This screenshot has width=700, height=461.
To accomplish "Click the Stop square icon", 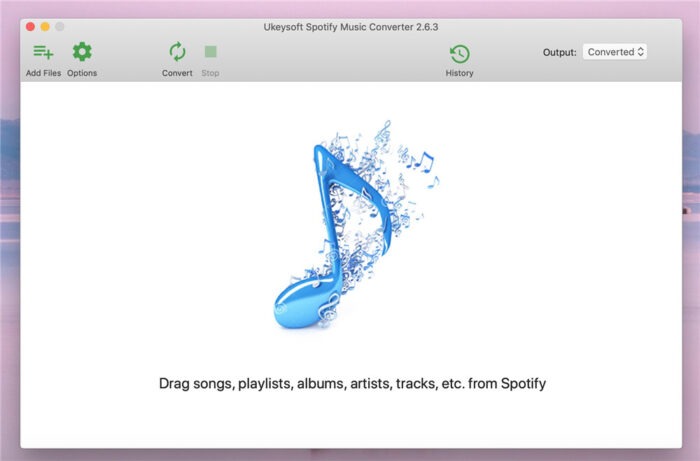I will 210,52.
